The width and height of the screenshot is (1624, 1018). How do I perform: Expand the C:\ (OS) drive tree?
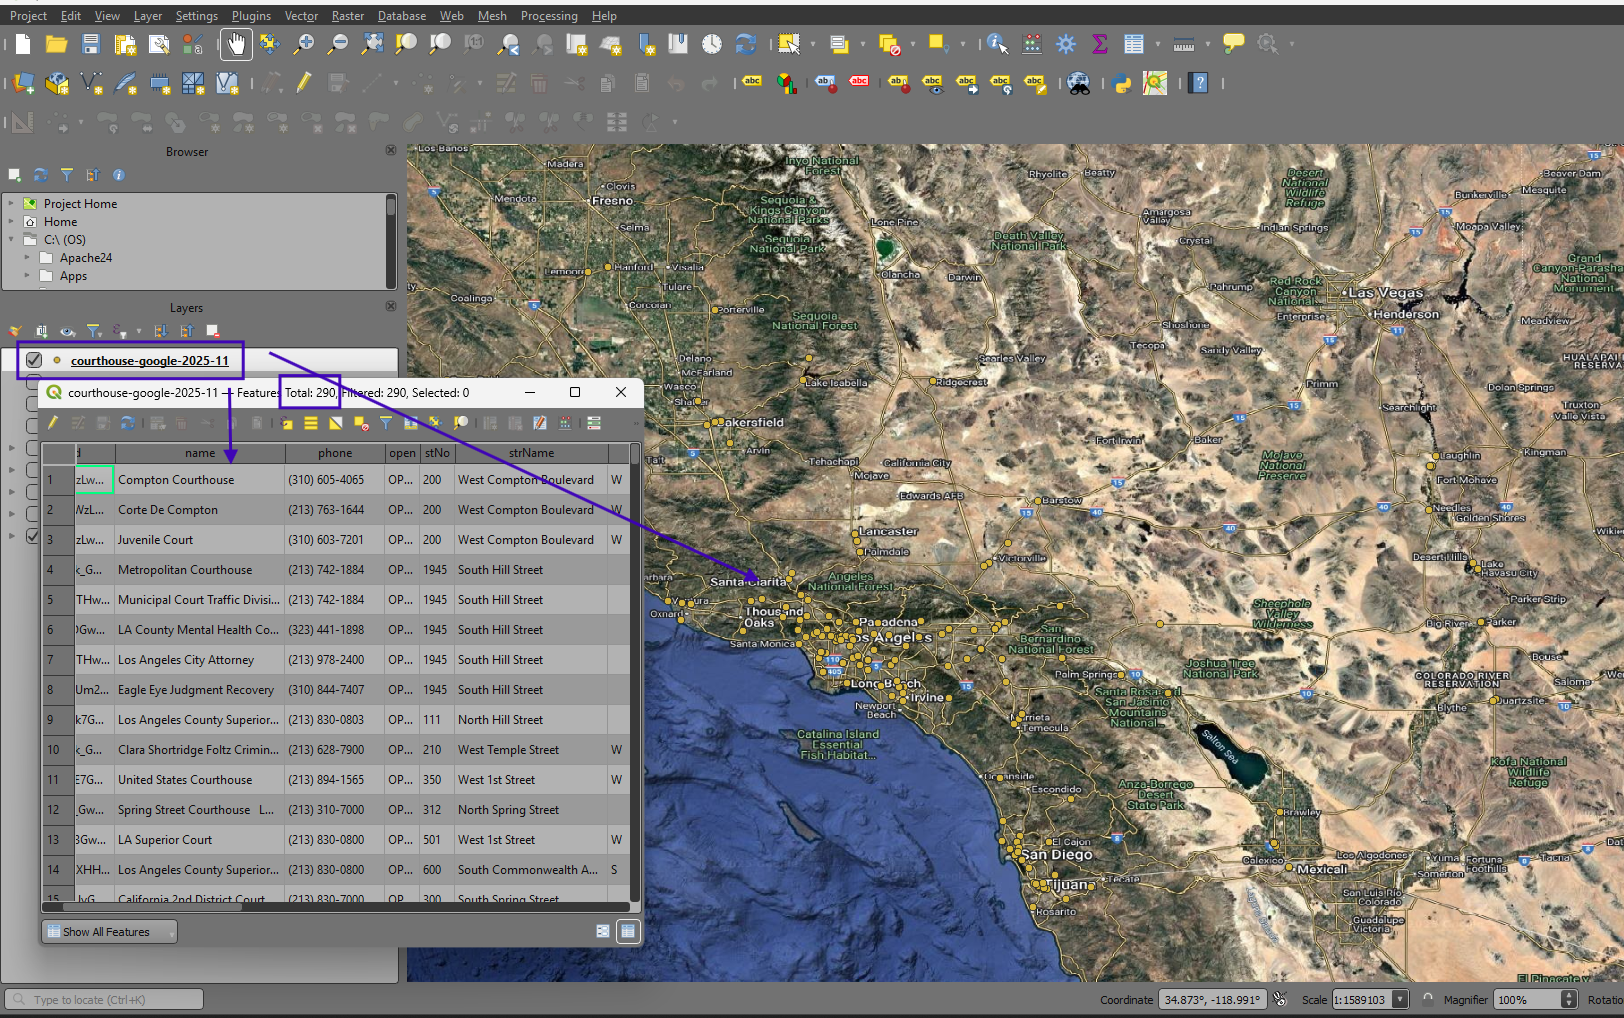click(12, 240)
